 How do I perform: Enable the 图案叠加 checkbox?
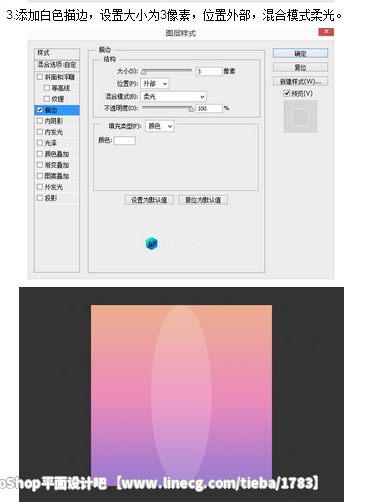pyautogui.click(x=40, y=176)
